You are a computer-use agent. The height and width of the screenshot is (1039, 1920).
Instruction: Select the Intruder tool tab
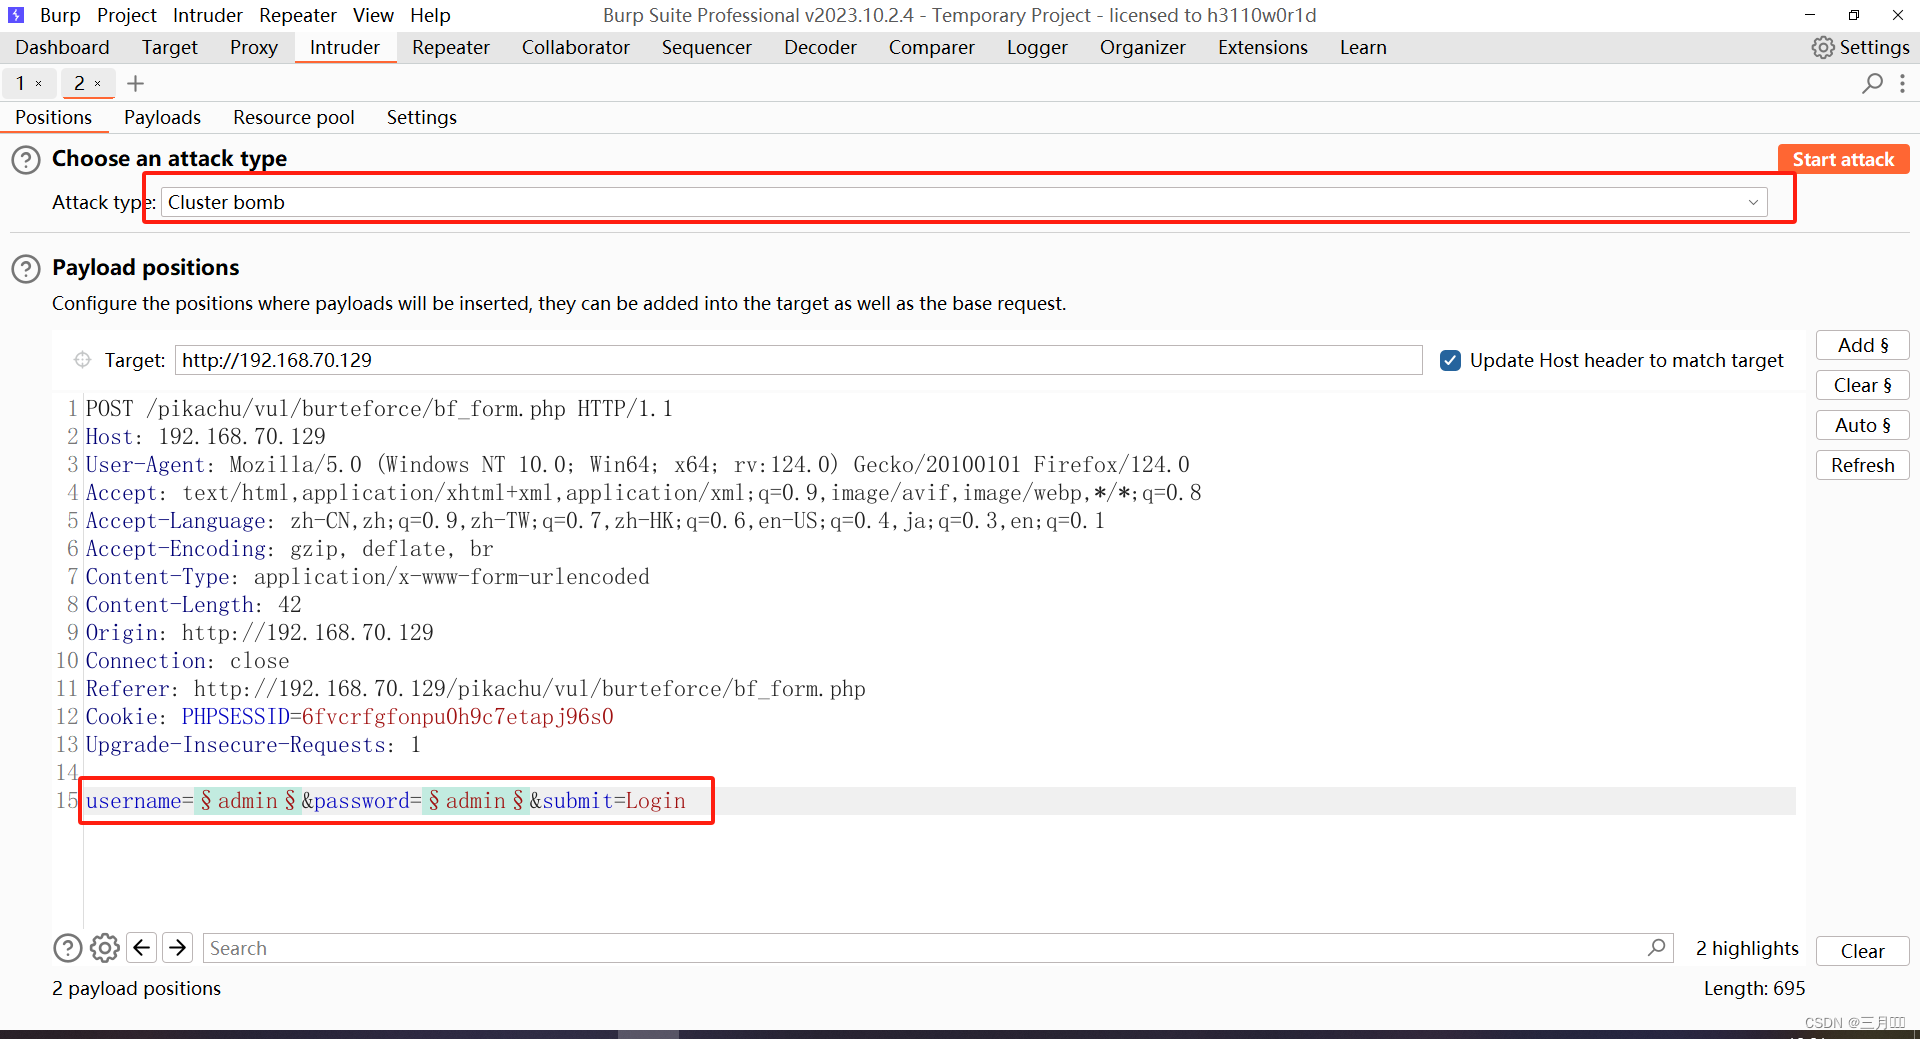pyautogui.click(x=345, y=47)
